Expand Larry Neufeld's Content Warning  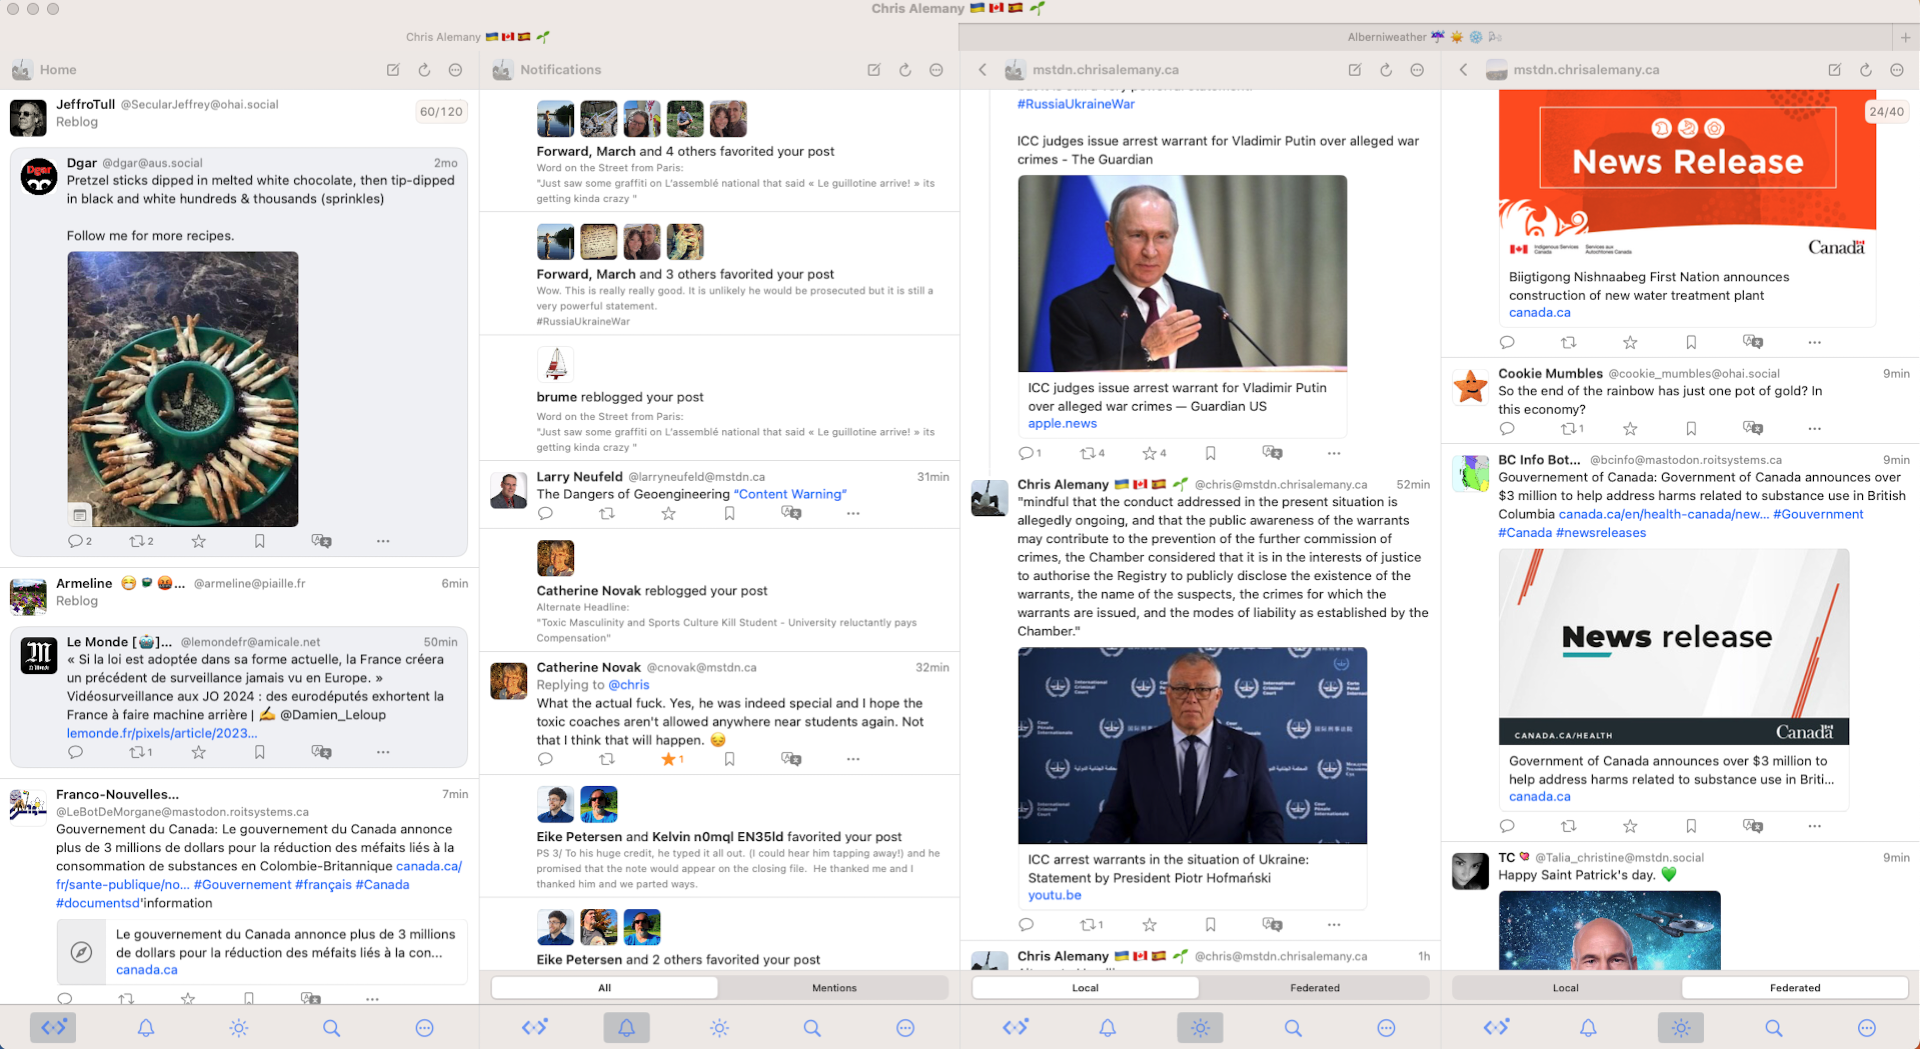click(x=790, y=494)
